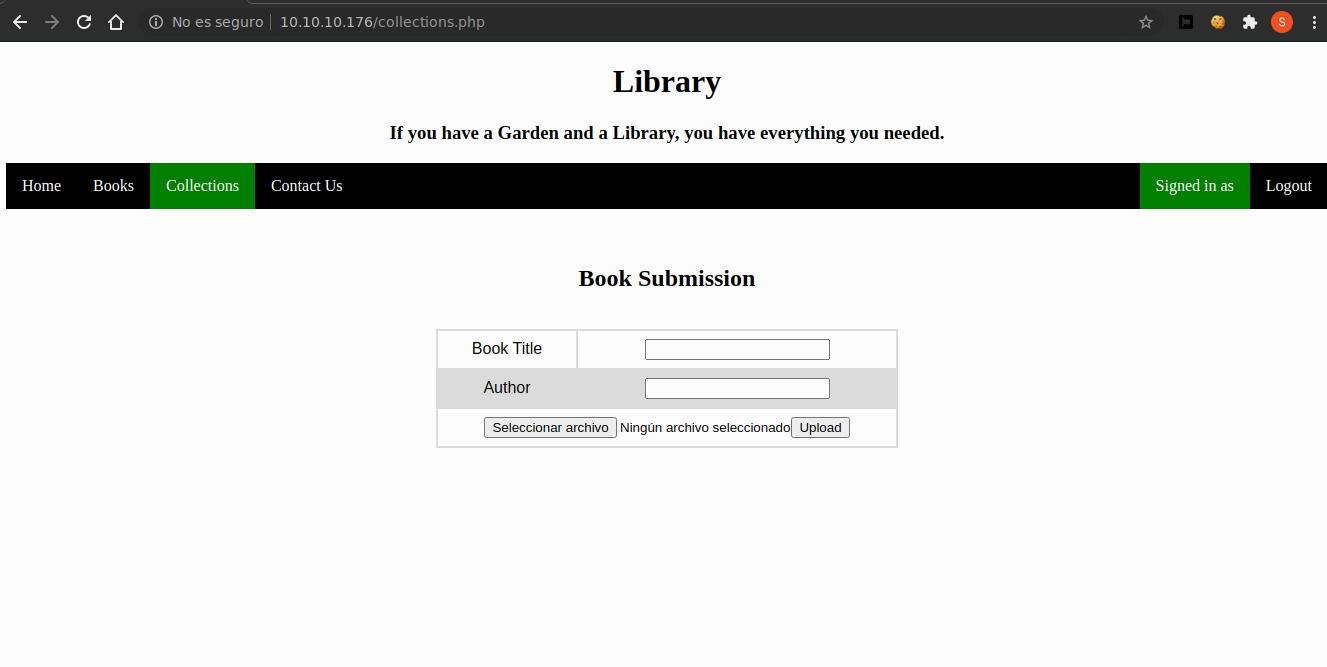Log out using the Logout link

point(1288,186)
